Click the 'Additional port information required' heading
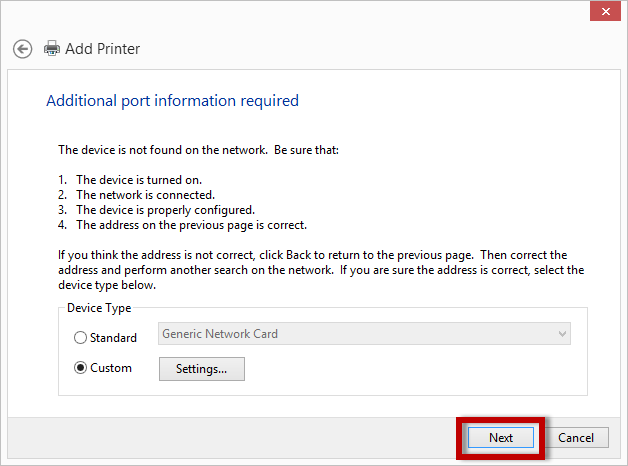The width and height of the screenshot is (628, 466). [172, 101]
